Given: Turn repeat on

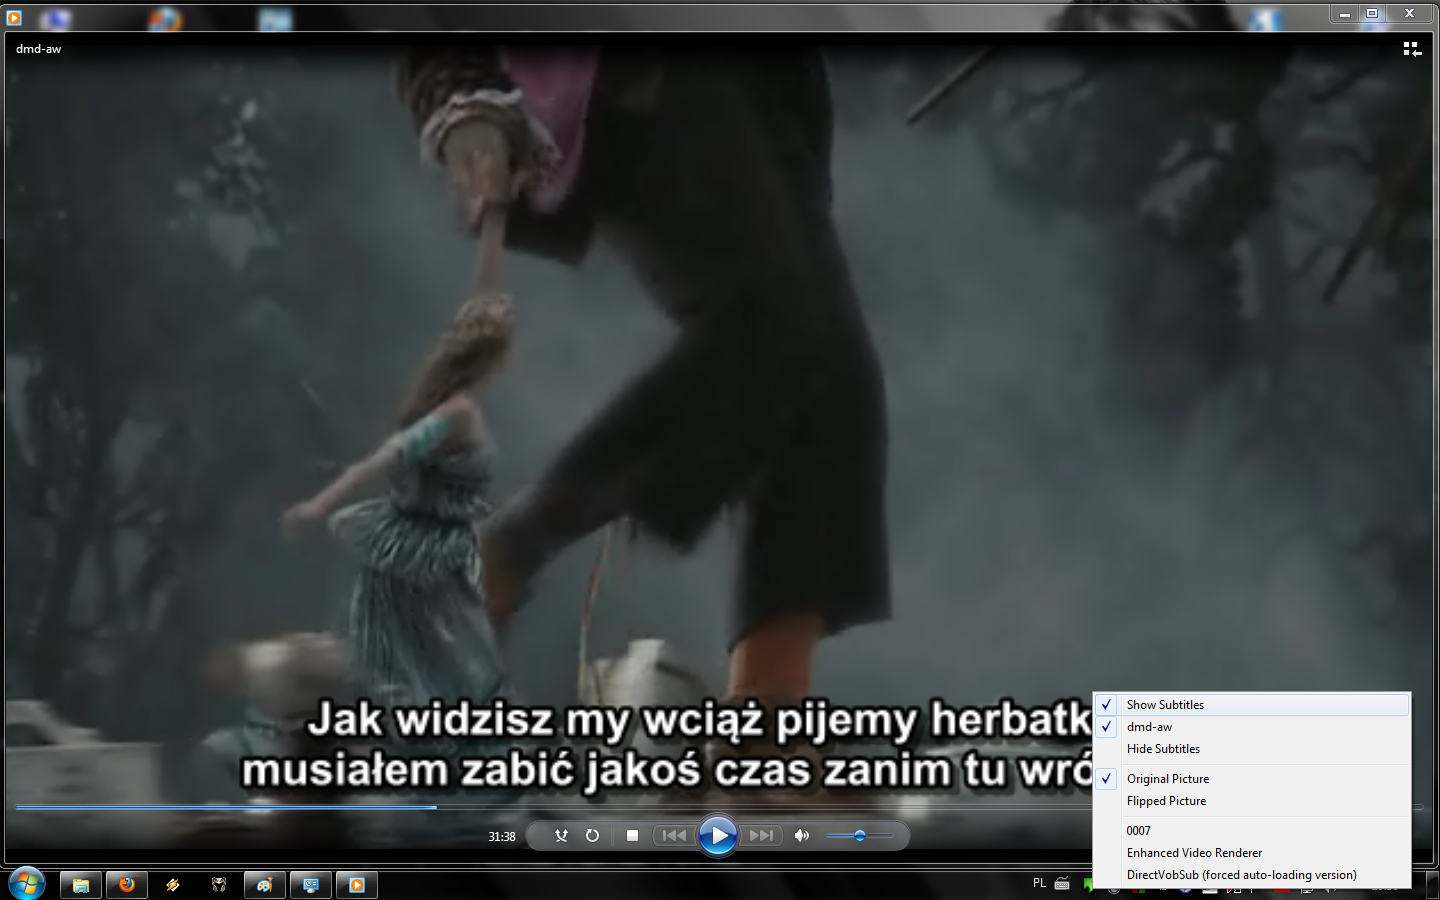Looking at the screenshot, I should click(x=592, y=835).
